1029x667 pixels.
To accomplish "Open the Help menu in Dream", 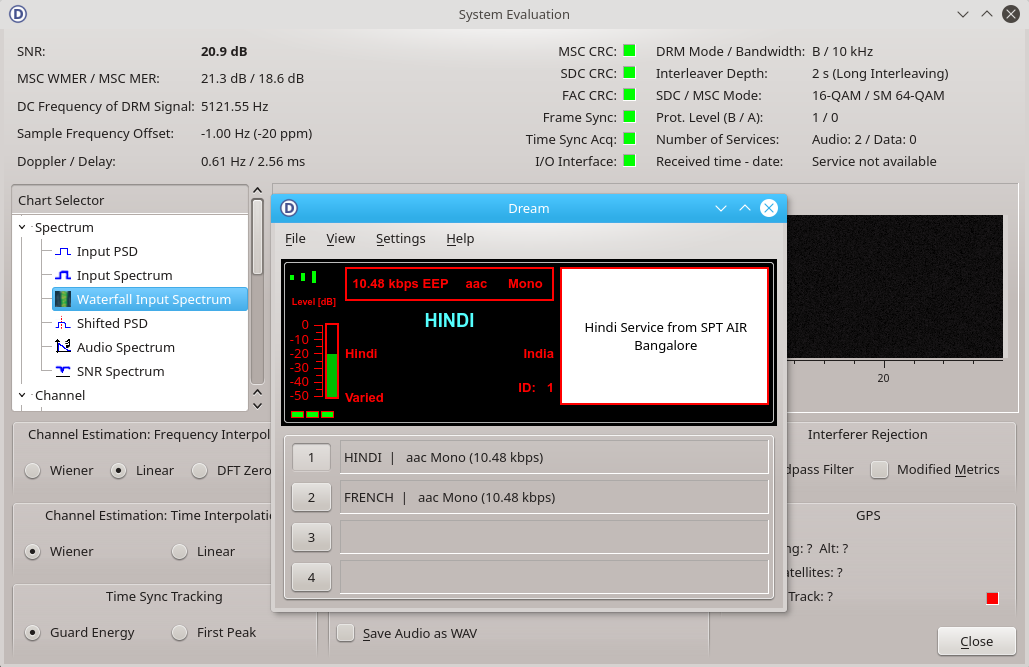I will [x=460, y=239].
